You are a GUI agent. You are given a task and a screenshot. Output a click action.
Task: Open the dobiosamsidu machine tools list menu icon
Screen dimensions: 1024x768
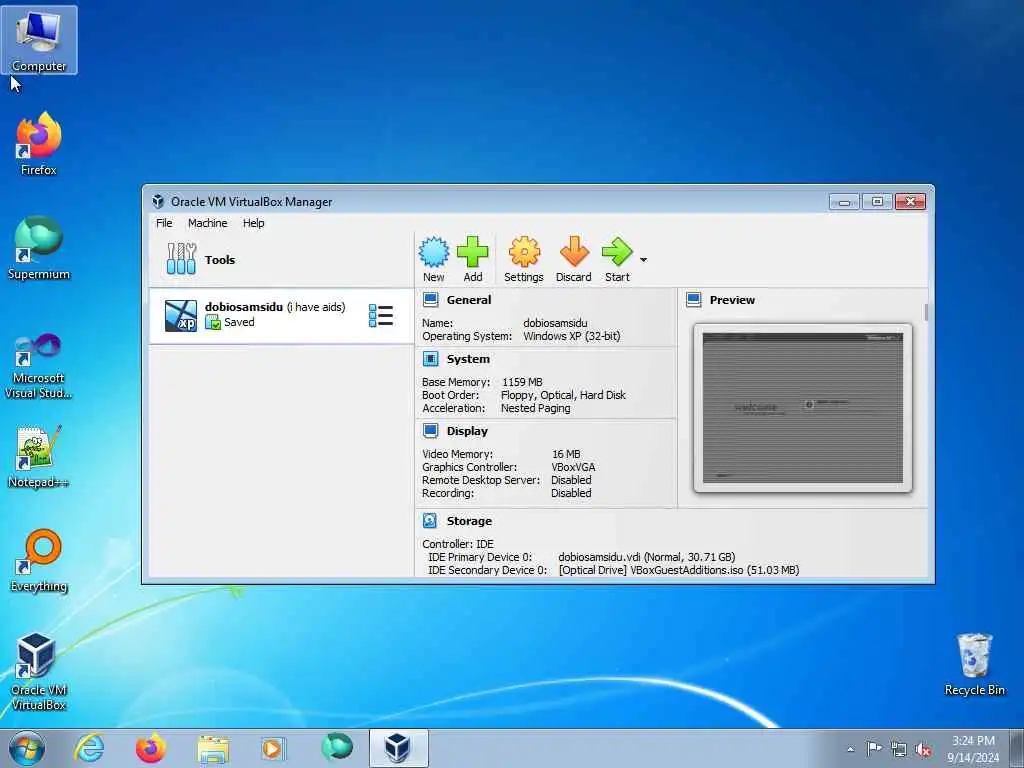click(x=381, y=315)
